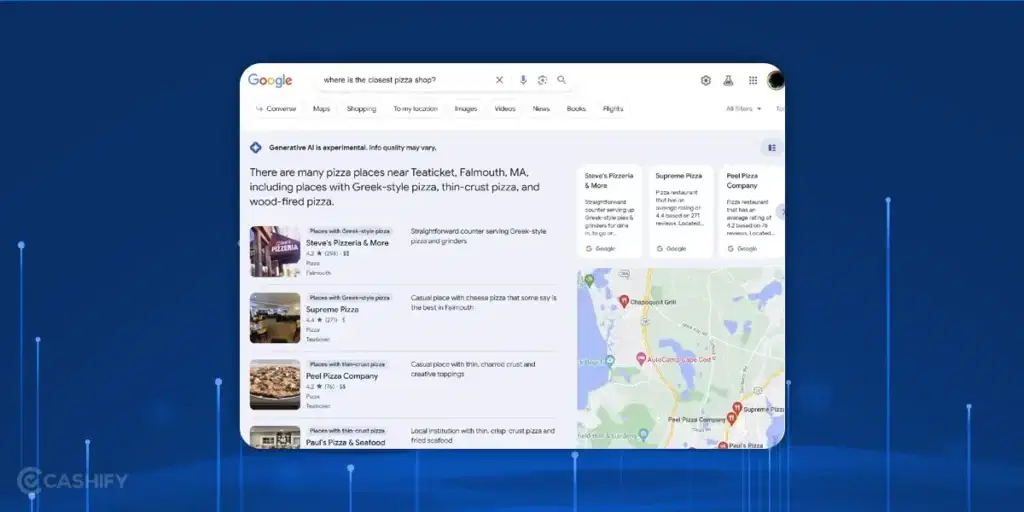Click Paul's Pizza & Seafood thumbnail
The image size is (1024, 512).
tap(275, 438)
